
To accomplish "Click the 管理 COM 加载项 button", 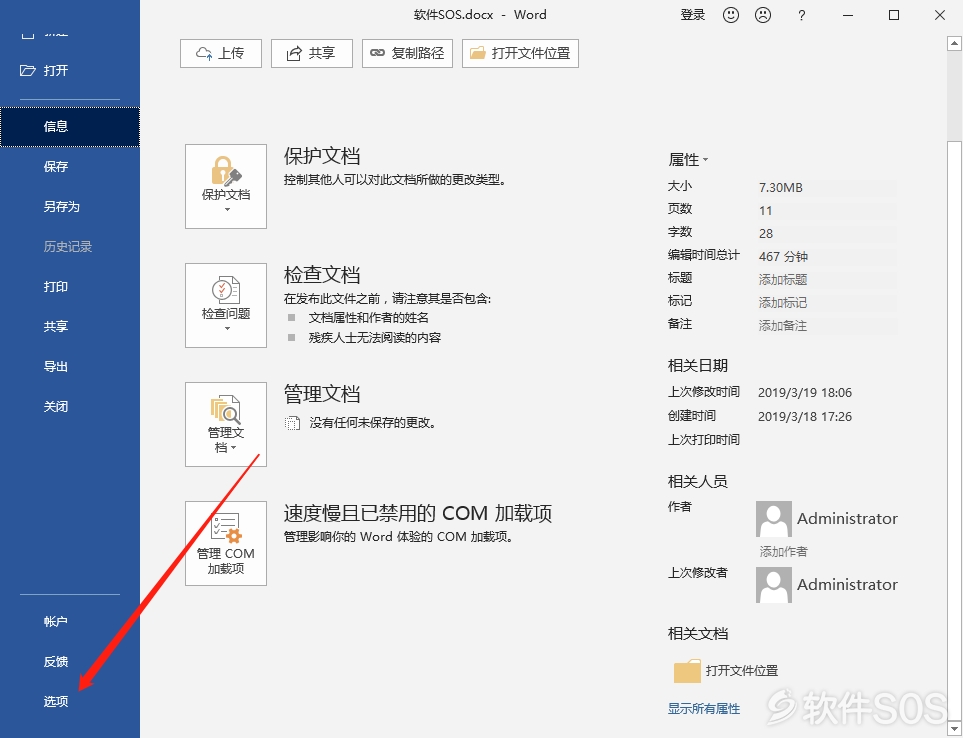I will click(226, 543).
